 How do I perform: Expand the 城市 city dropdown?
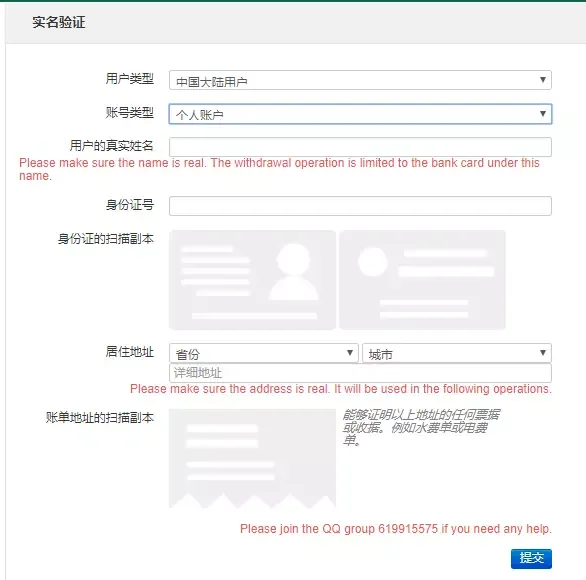pos(457,353)
